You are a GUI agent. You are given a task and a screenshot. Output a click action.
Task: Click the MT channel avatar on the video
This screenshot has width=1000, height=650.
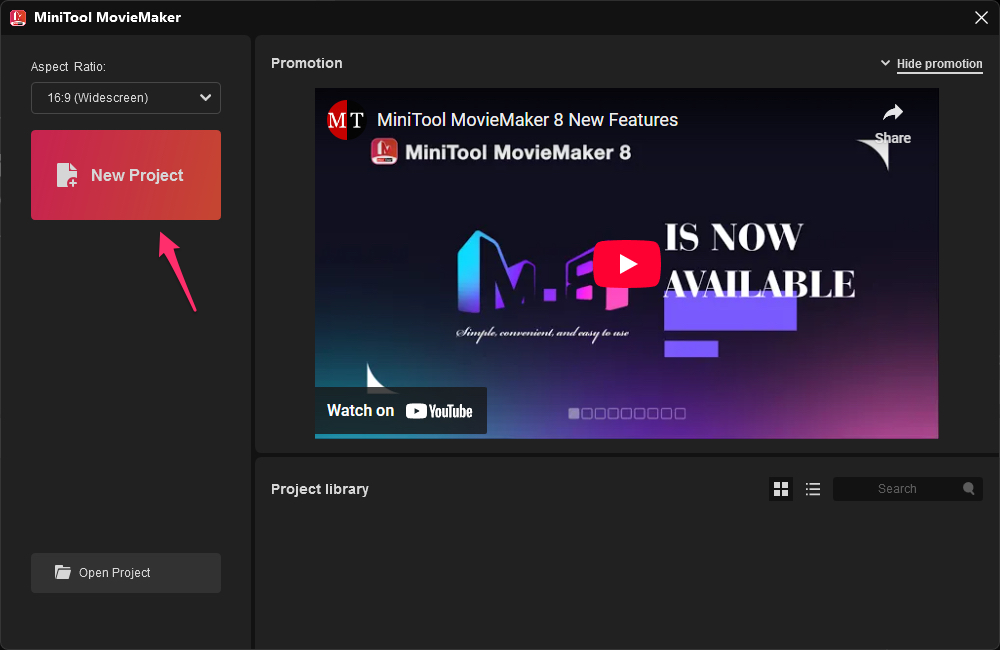coord(346,120)
